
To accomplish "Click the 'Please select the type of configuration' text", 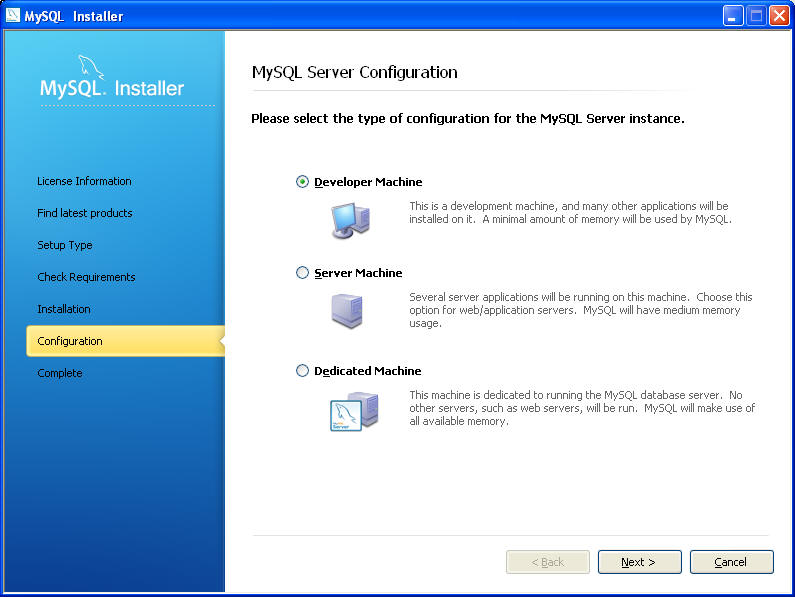I will (x=468, y=119).
